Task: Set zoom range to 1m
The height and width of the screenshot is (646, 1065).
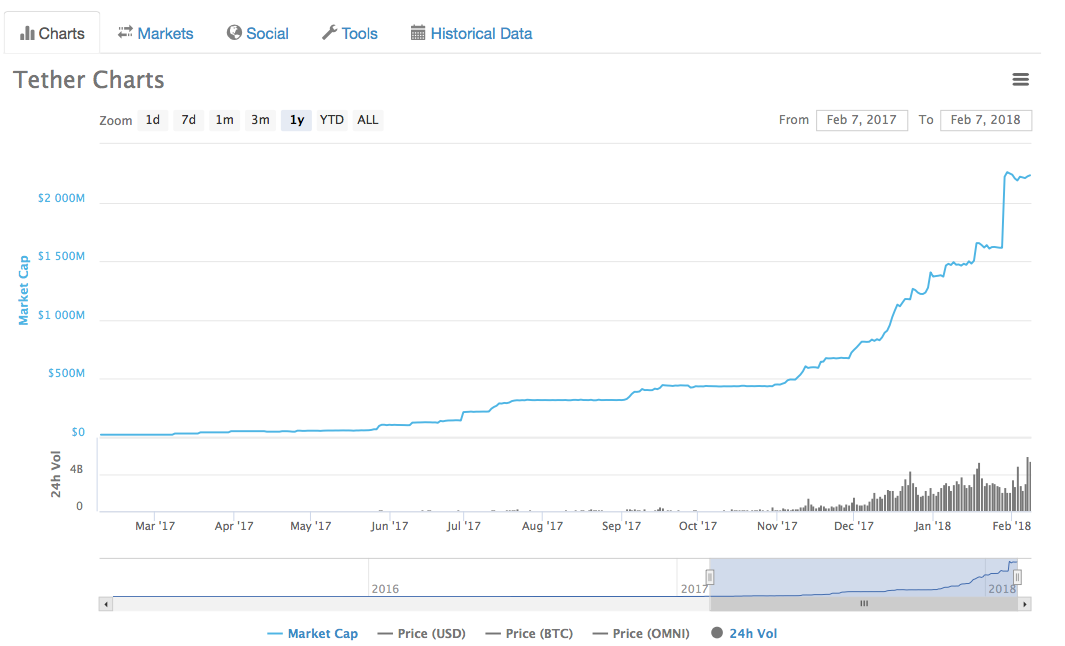Action: (224, 120)
